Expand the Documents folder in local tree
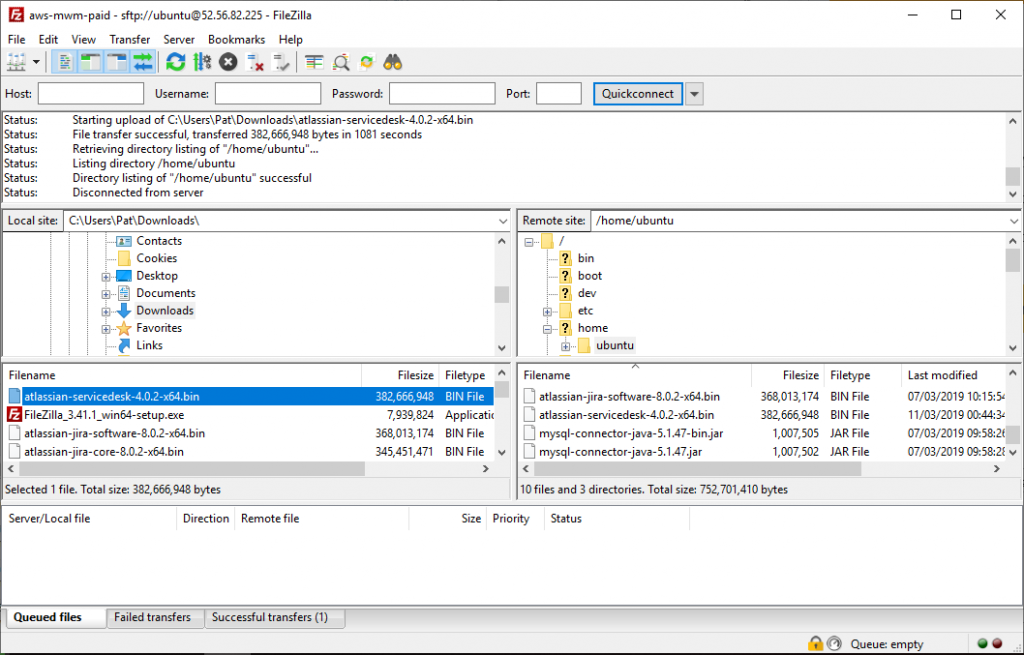Image resolution: width=1024 pixels, height=655 pixels. (x=106, y=294)
